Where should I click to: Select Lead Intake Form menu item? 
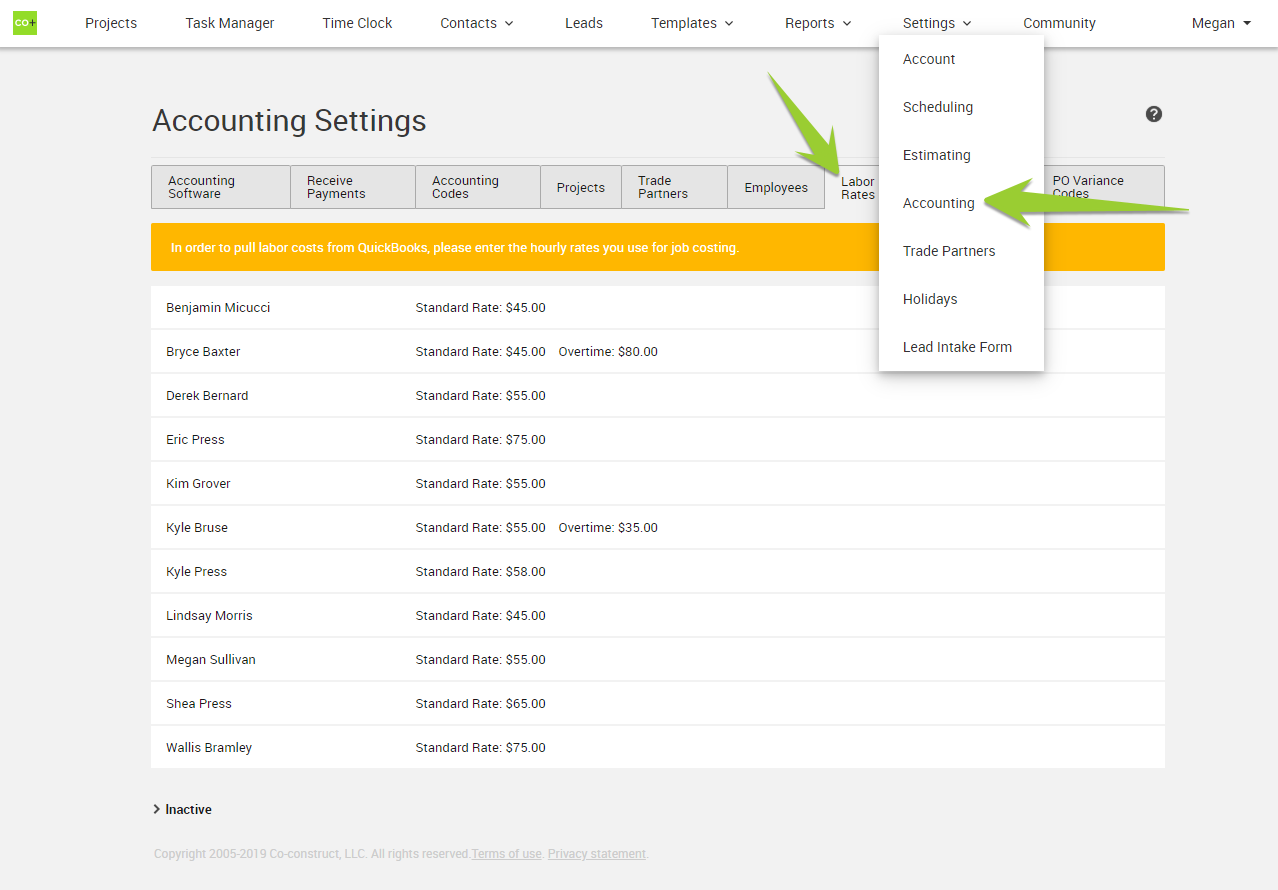pyautogui.click(x=957, y=347)
